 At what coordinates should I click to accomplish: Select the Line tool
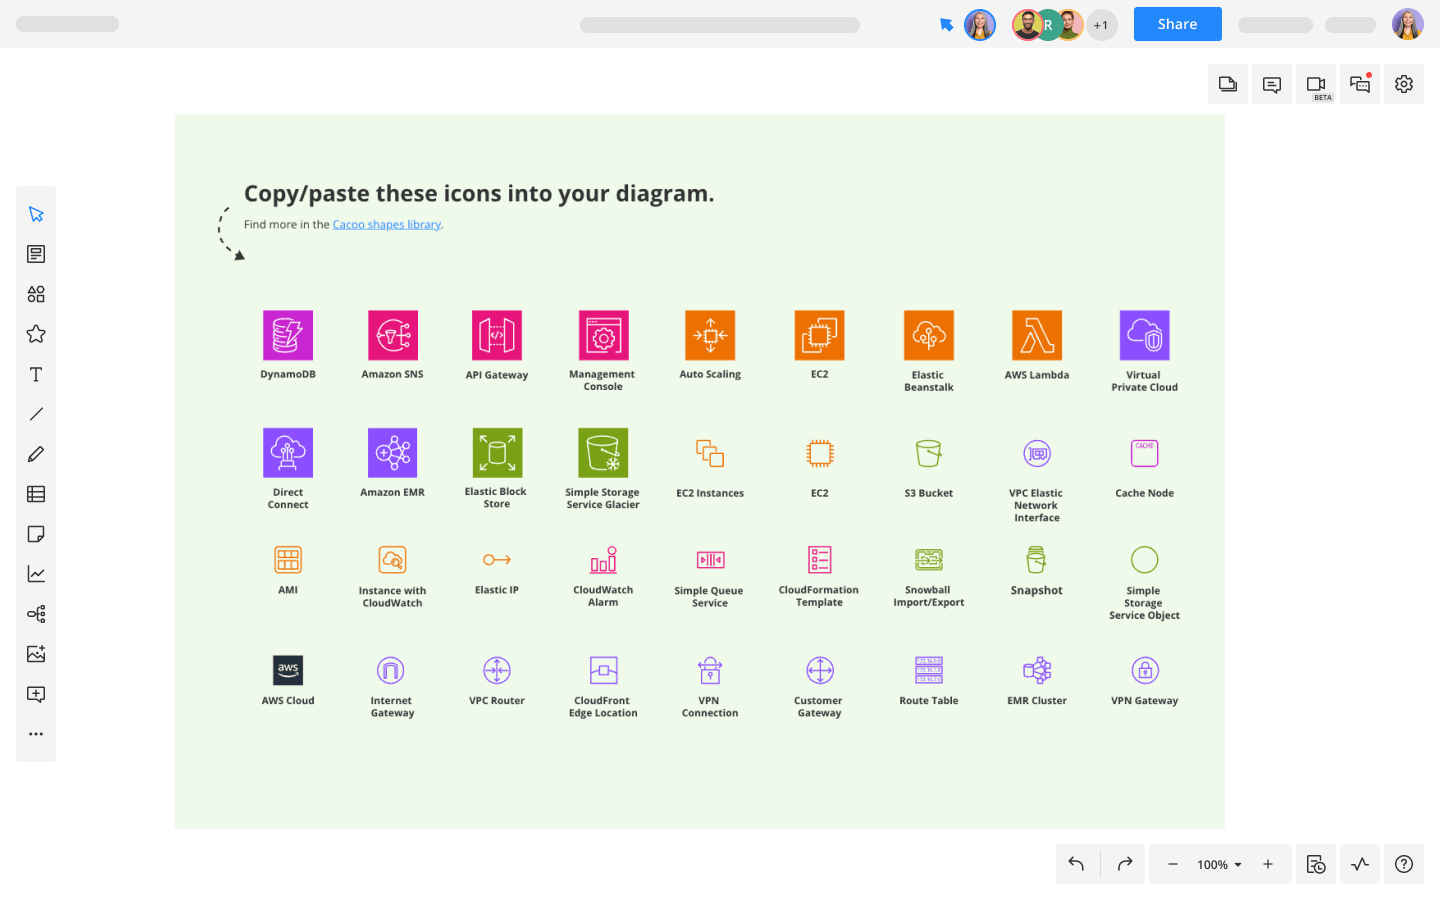[x=36, y=414]
